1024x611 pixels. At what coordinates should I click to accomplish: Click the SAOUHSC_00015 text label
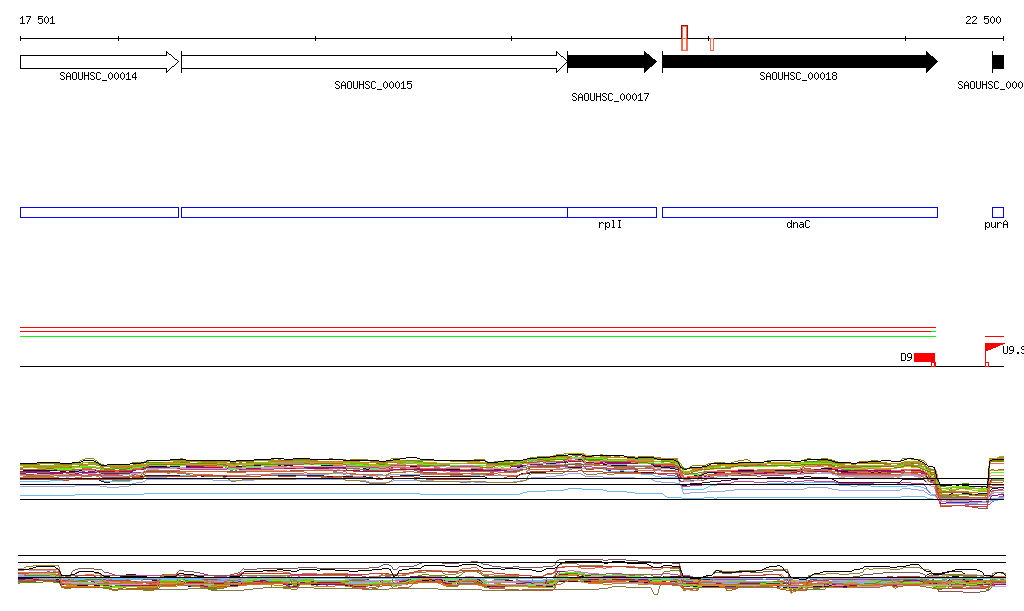tap(373, 86)
